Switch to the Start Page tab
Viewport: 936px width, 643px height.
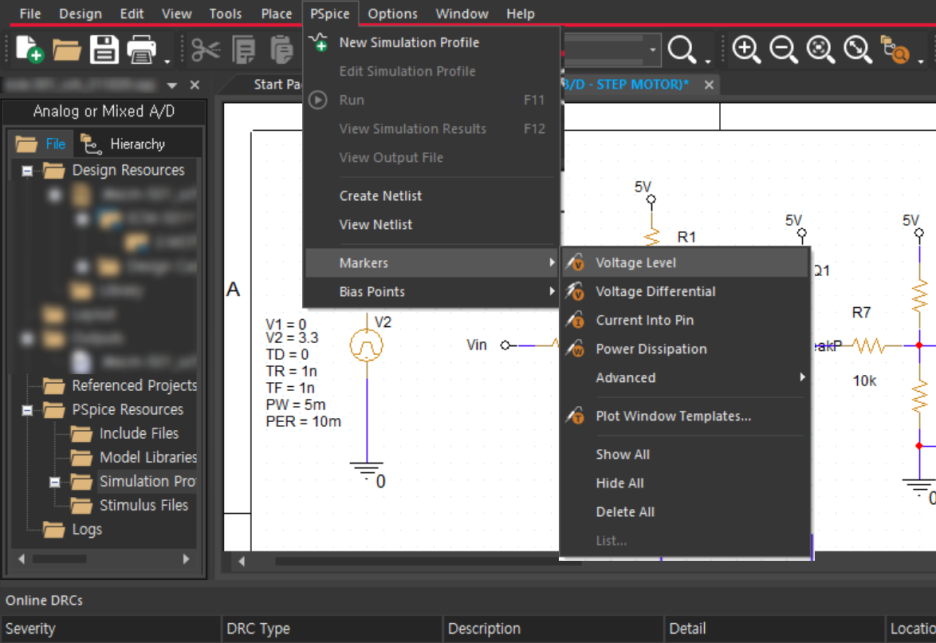pos(276,84)
